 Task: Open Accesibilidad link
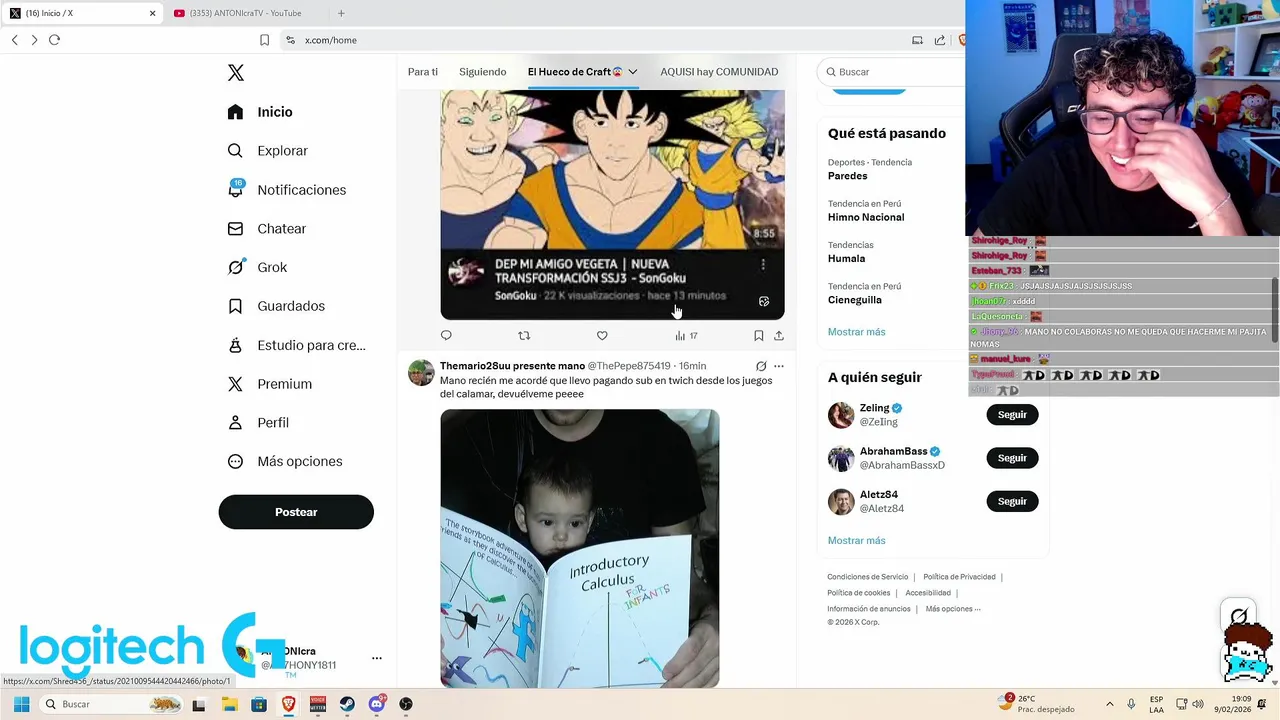click(x=928, y=593)
